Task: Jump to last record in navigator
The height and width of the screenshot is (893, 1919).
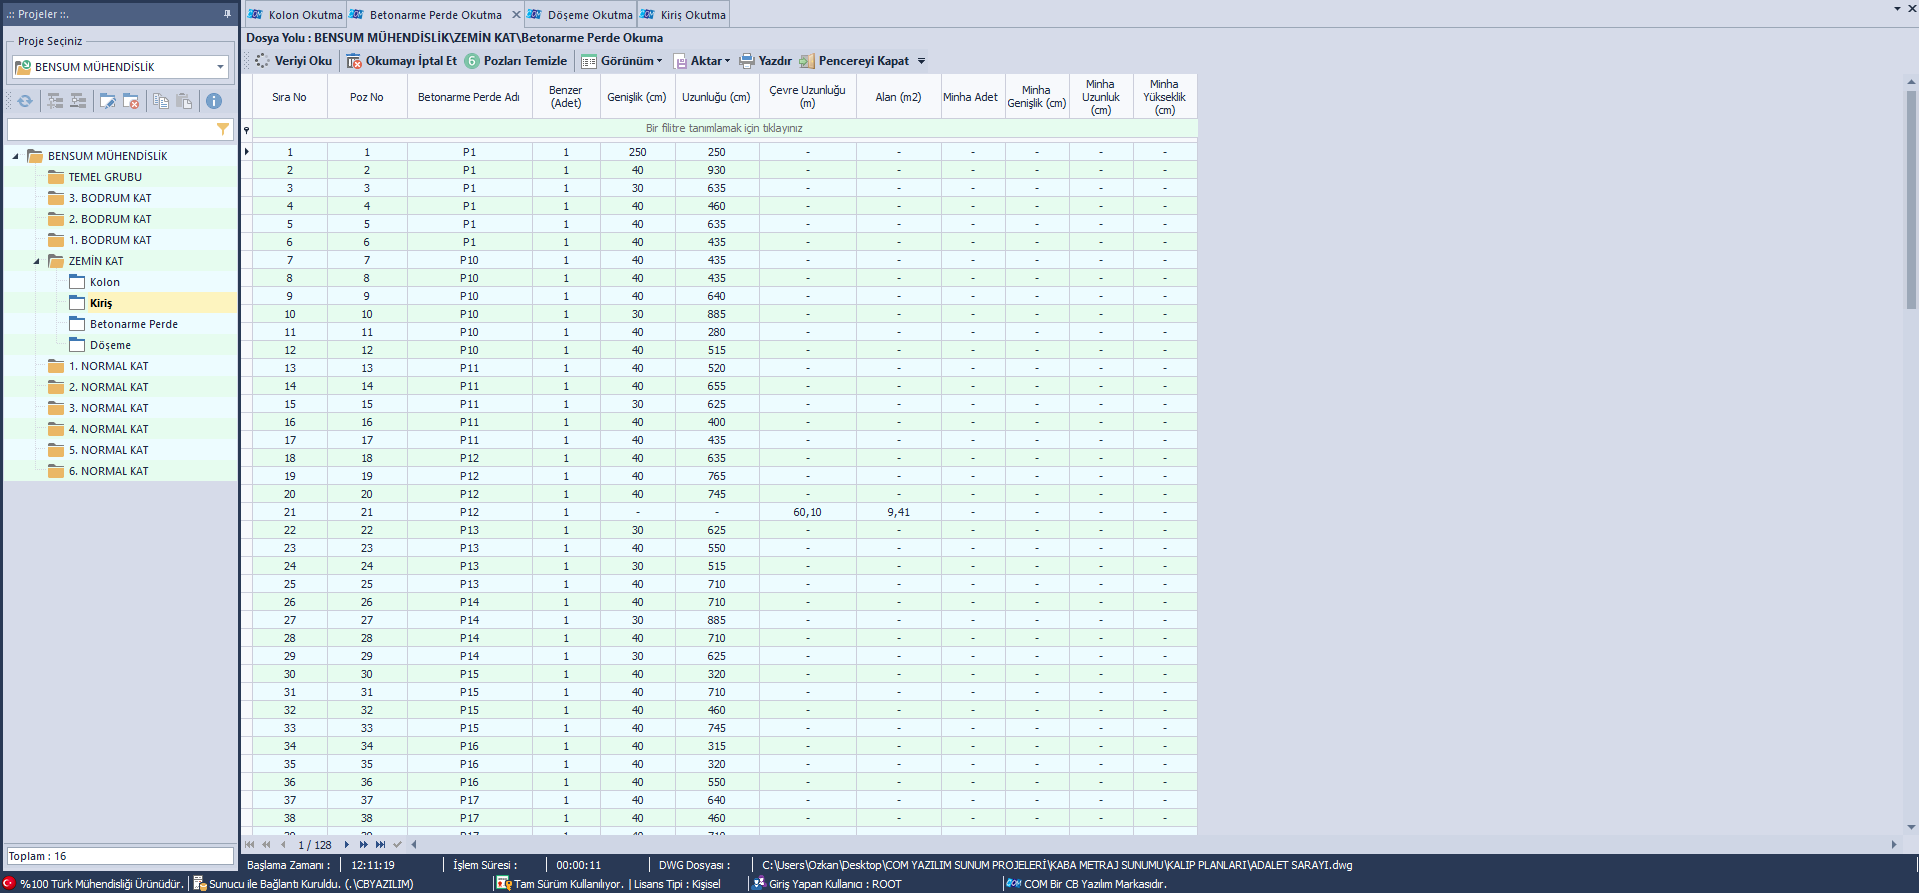Action: 381,845
